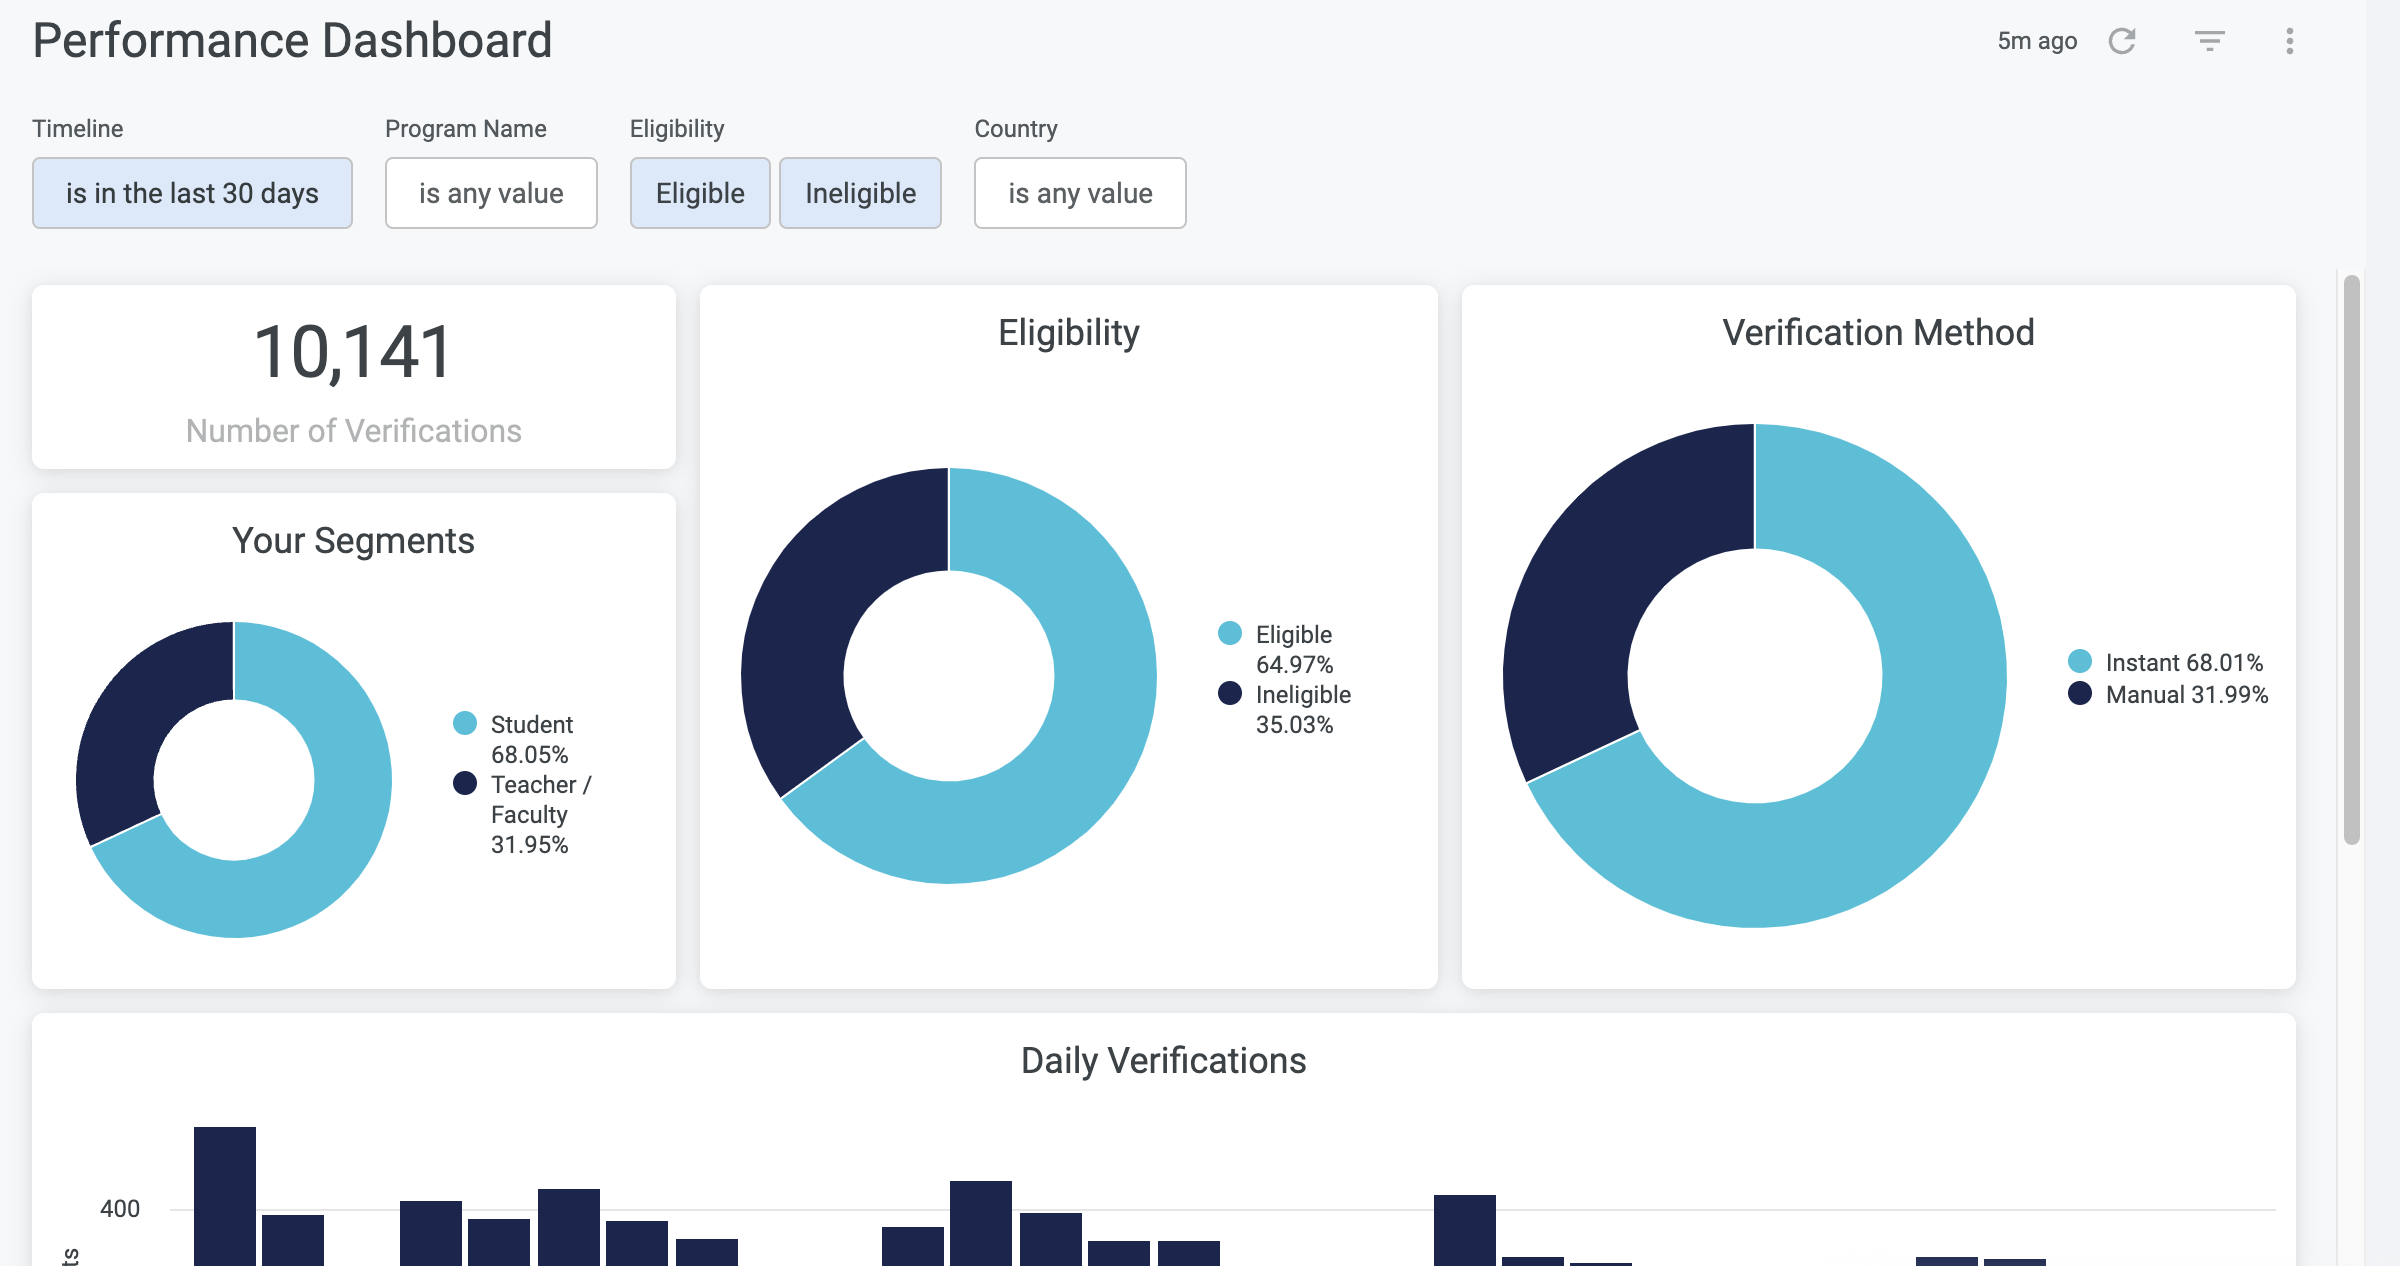Click the 5m ago refresh timestamp
This screenshot has width=2400, height=1266.
click(x=2036, y=41)
